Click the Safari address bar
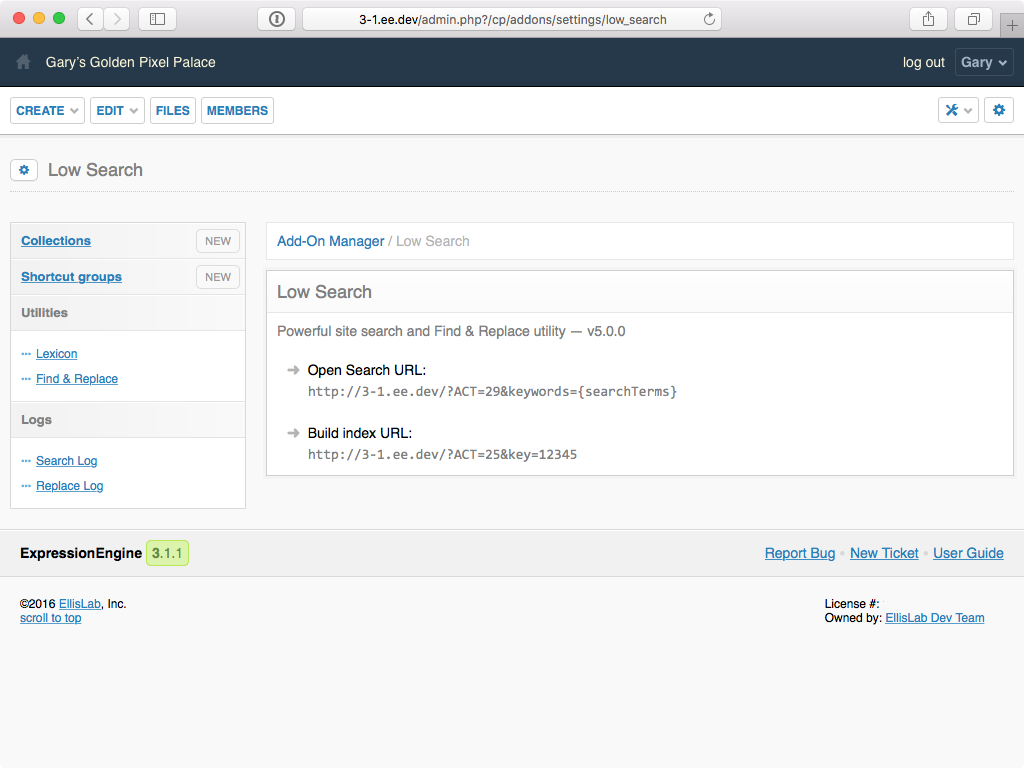The image size is (1024, 768). [x=512, y=19]
